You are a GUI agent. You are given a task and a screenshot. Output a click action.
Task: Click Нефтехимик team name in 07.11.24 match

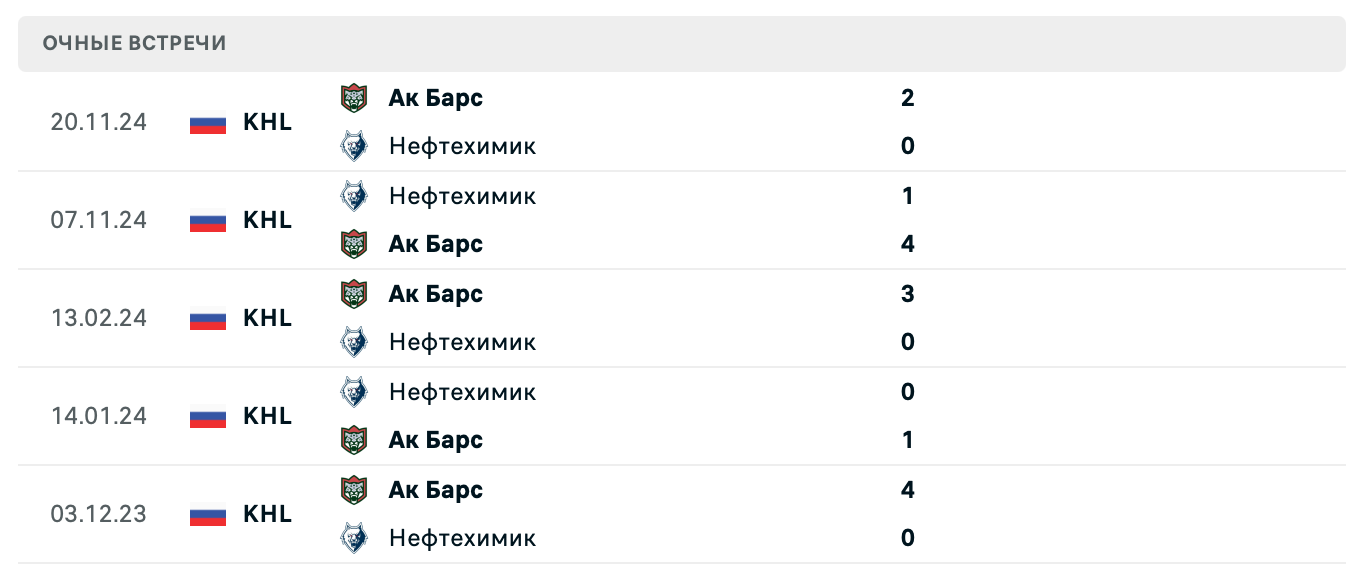click(x=463, y=196)
